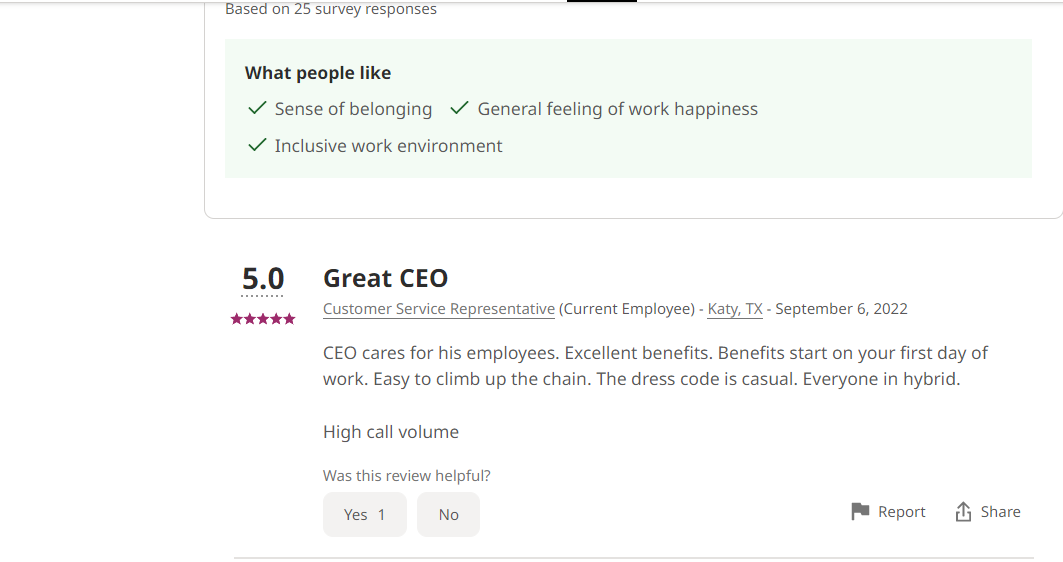Click checkmark beside General feeling of work happiness
Viewport: 1063px width, 562px height.
460,108
